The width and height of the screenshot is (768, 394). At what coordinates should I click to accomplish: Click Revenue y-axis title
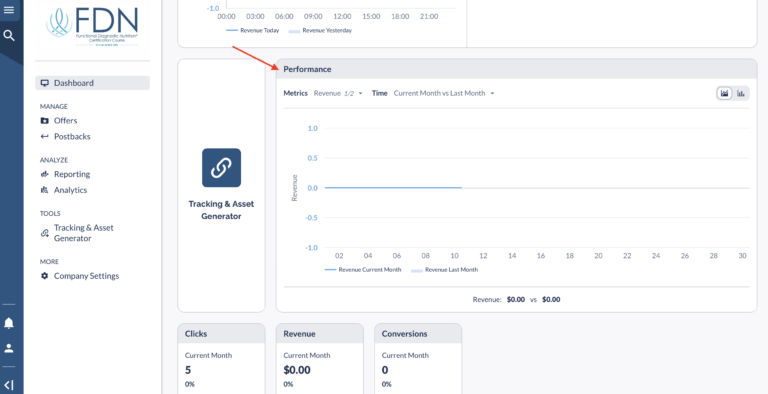[294, 188]
